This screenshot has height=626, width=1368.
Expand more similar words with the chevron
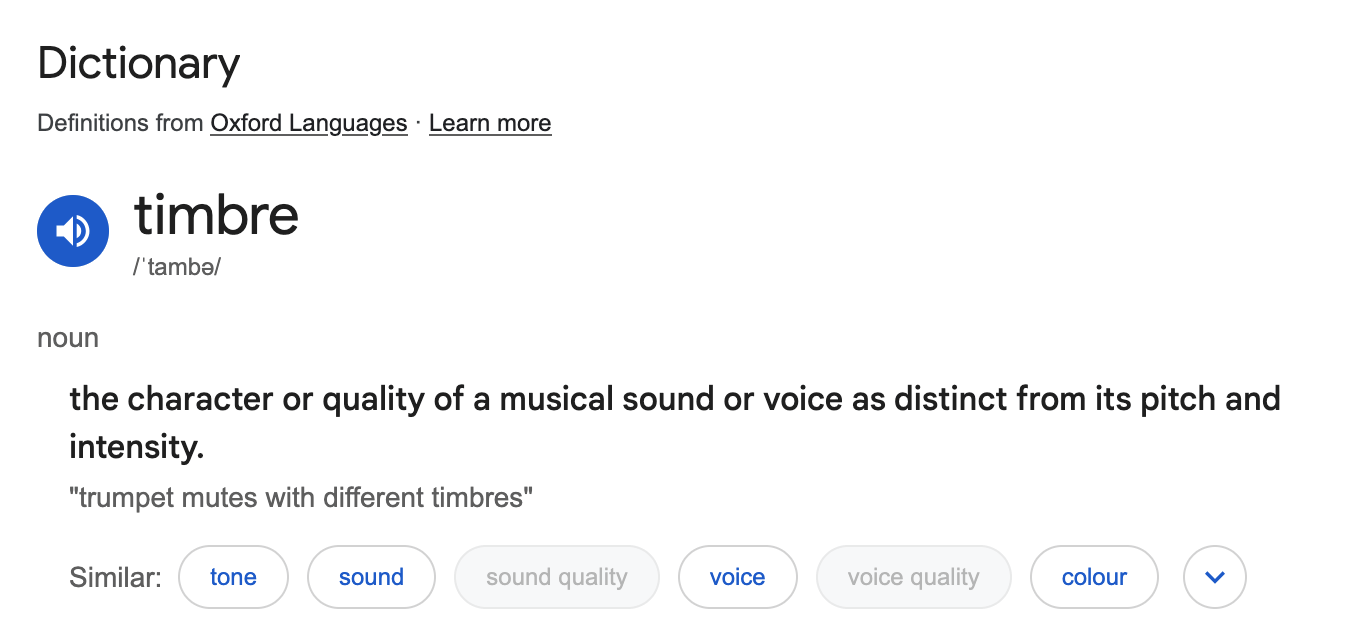(1214, 577)
